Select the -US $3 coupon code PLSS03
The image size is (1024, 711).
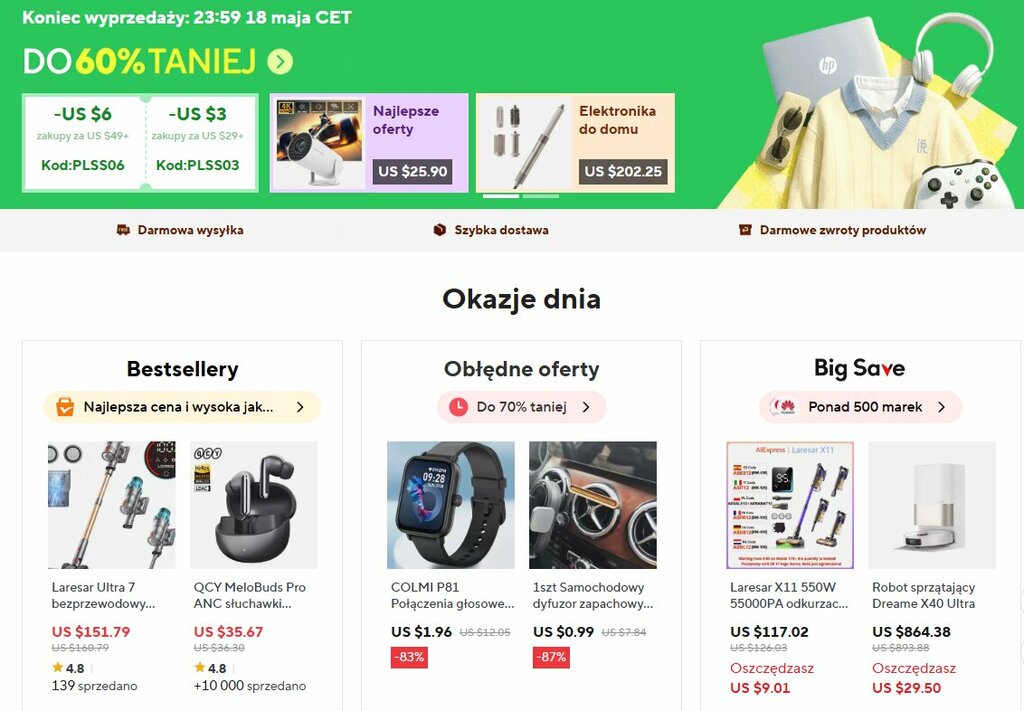pyautogui.click(x=198, y=142)
